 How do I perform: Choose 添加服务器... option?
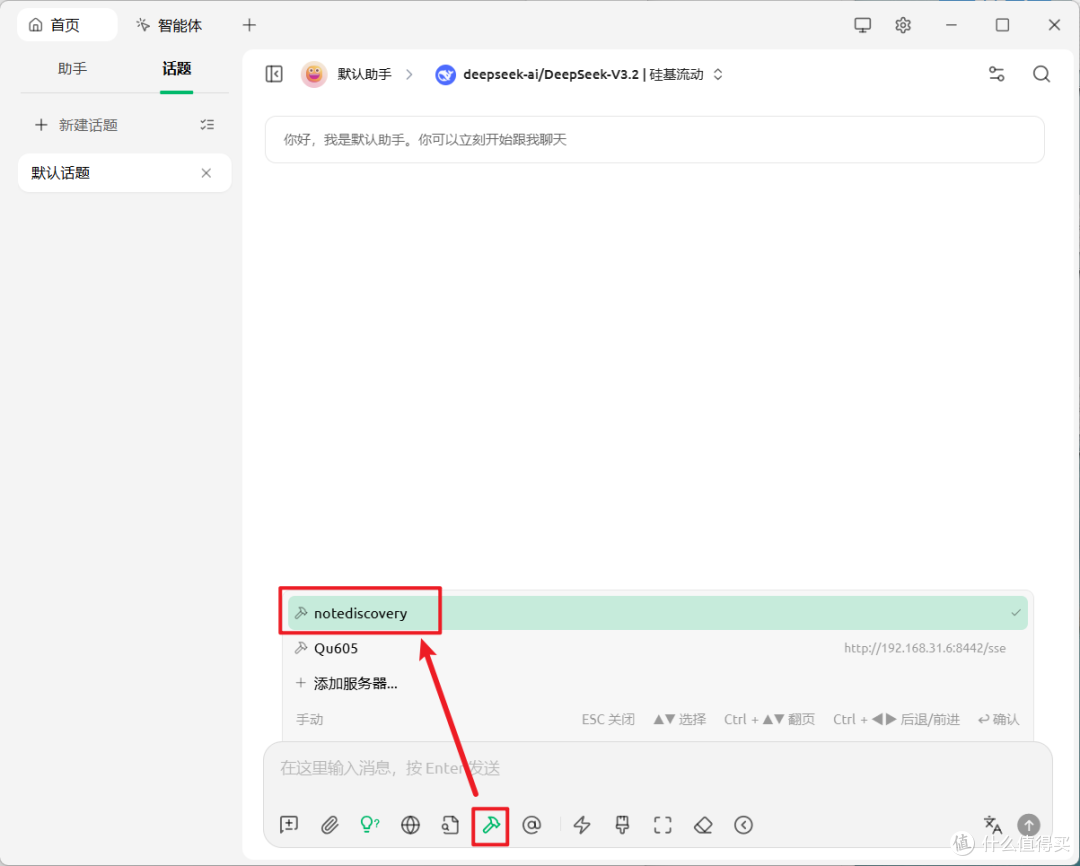(658, 683)
